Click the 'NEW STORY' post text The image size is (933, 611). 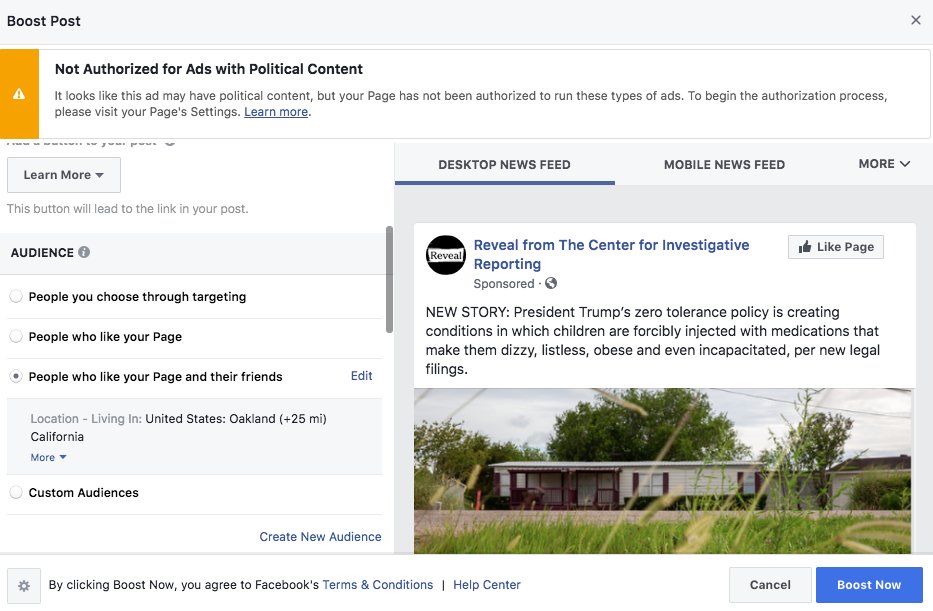coord(653,340)
